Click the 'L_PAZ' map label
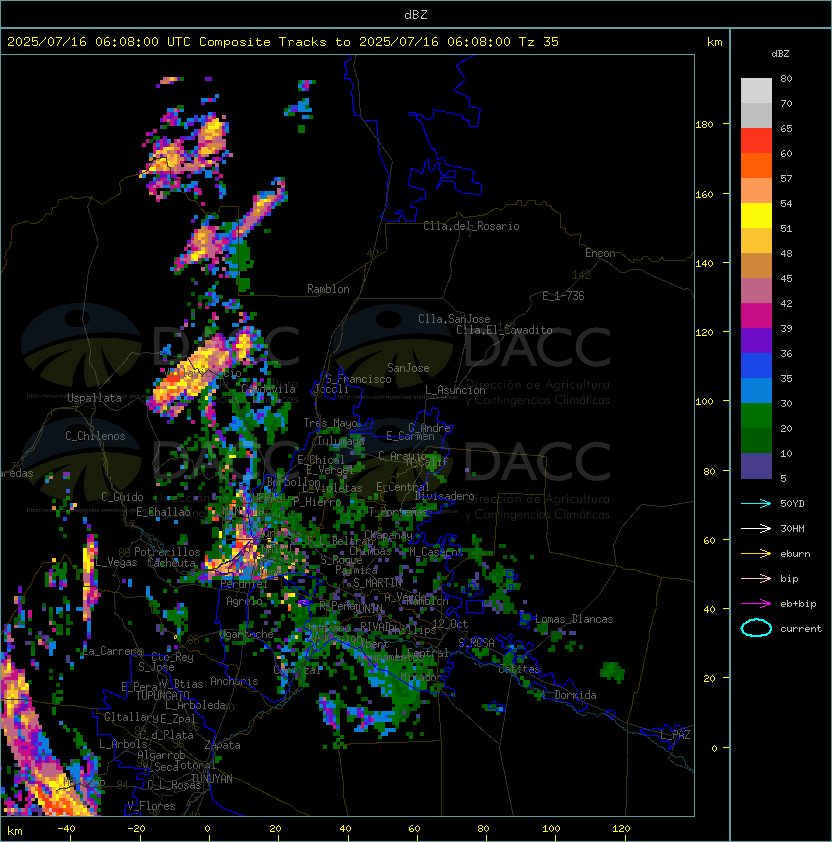Viewport: 832px width, 842px height. pos(675,735)
